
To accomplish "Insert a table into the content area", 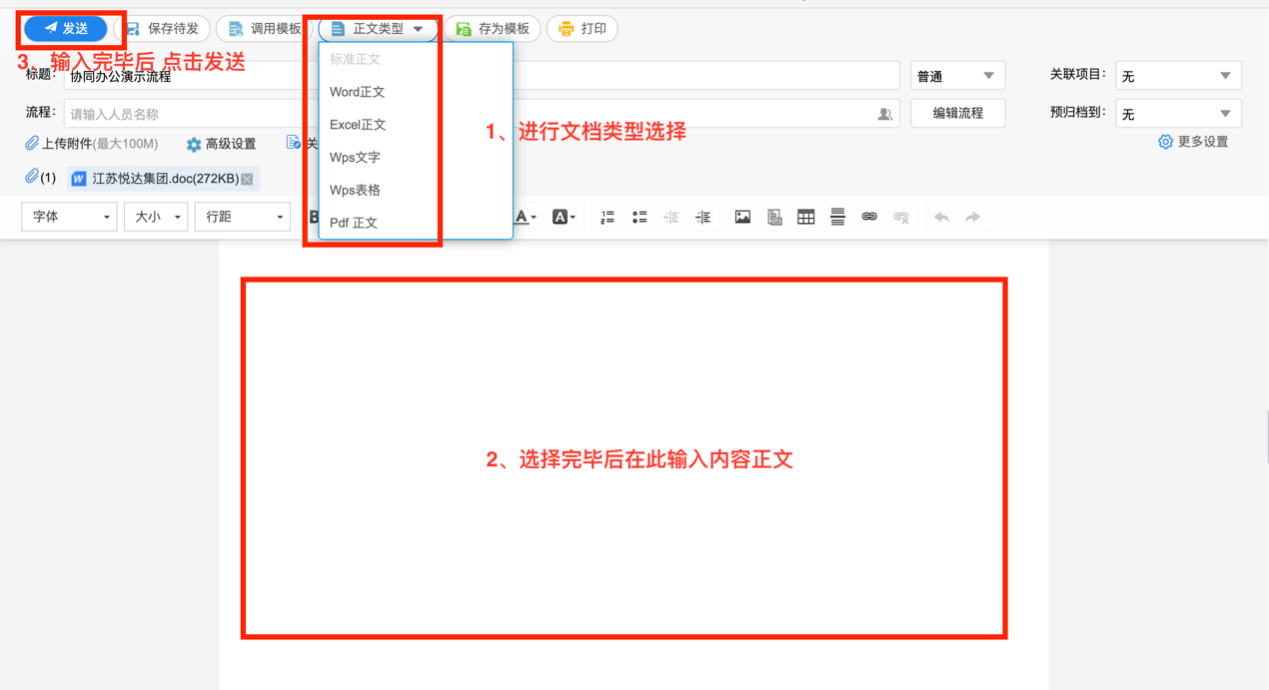I will [806, 217].
